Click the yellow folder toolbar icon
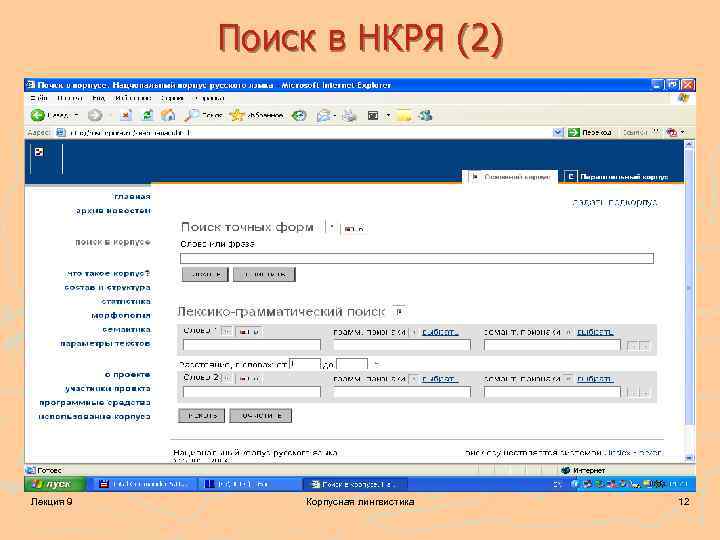 tap(404, 116)
